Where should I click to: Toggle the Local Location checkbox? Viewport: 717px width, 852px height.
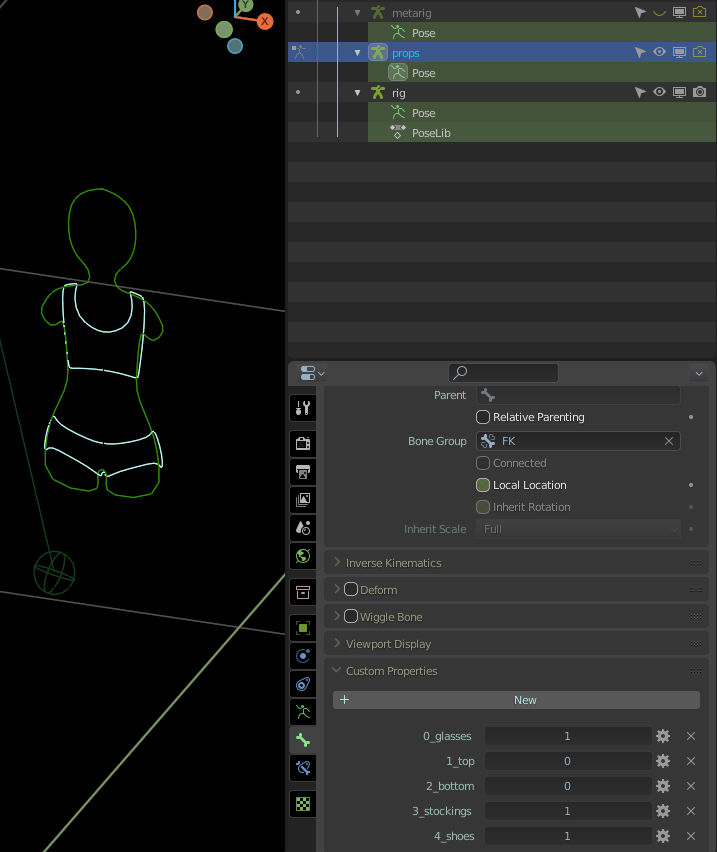click(x=483, y=485)
